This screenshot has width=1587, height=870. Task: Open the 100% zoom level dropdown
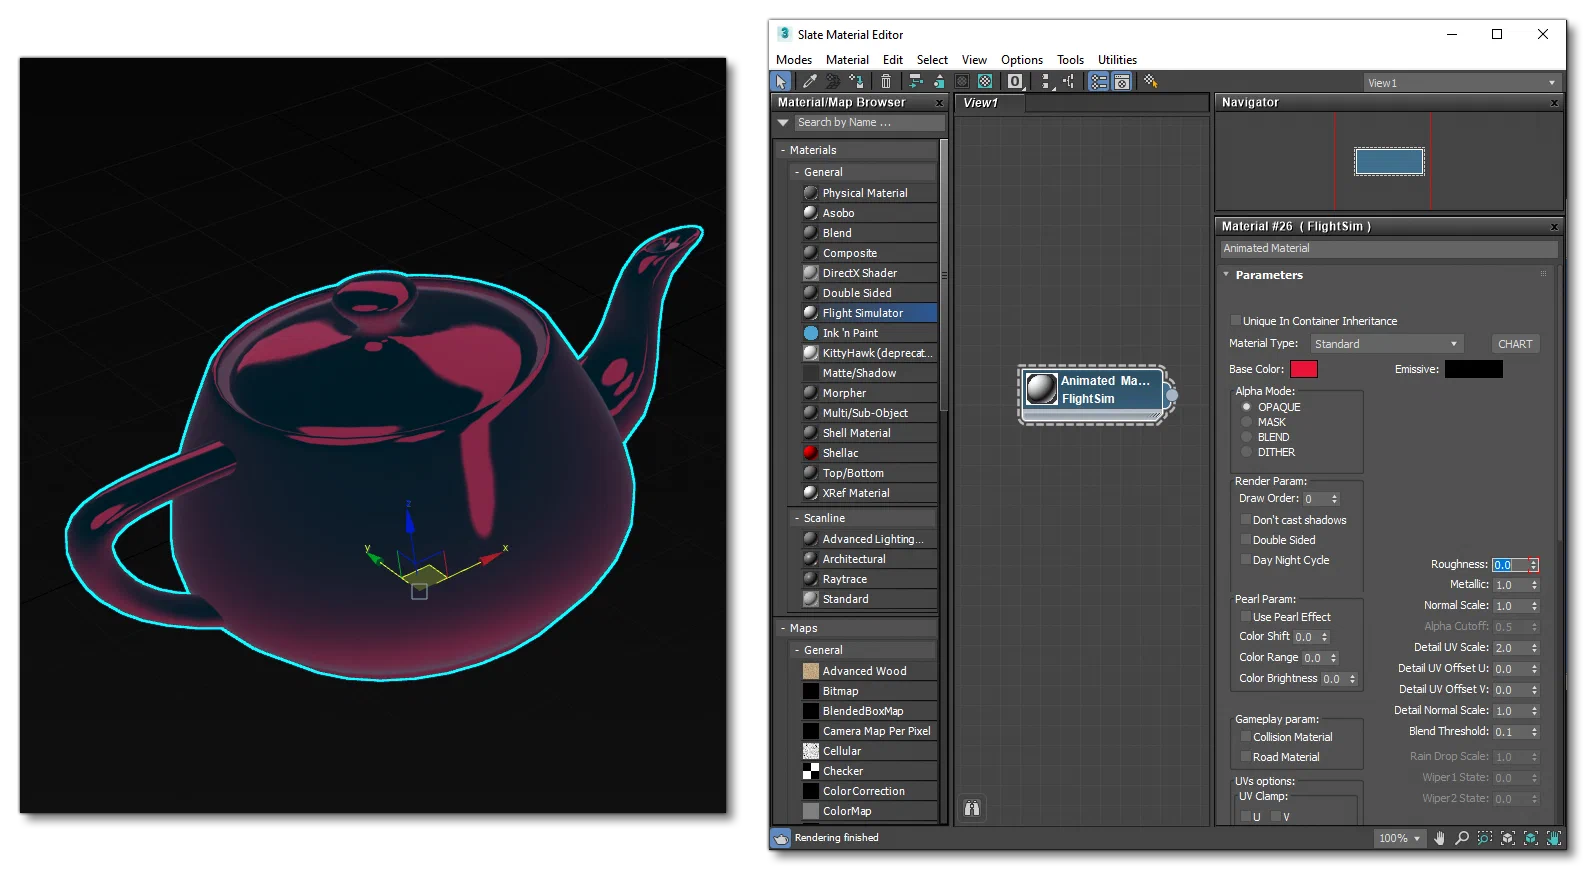(x=1400, y=838)
